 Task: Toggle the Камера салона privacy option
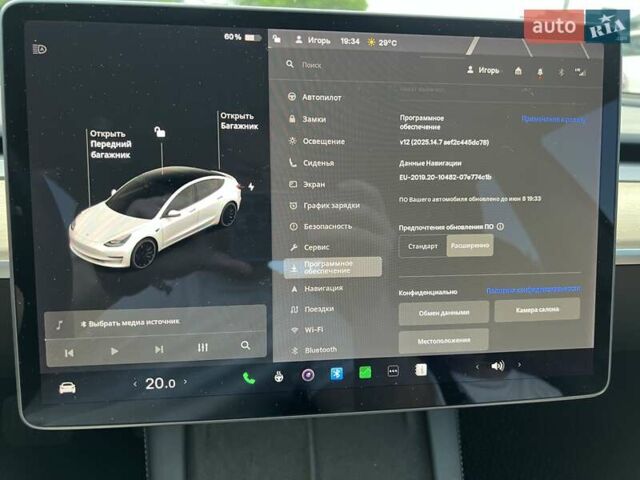537,310
